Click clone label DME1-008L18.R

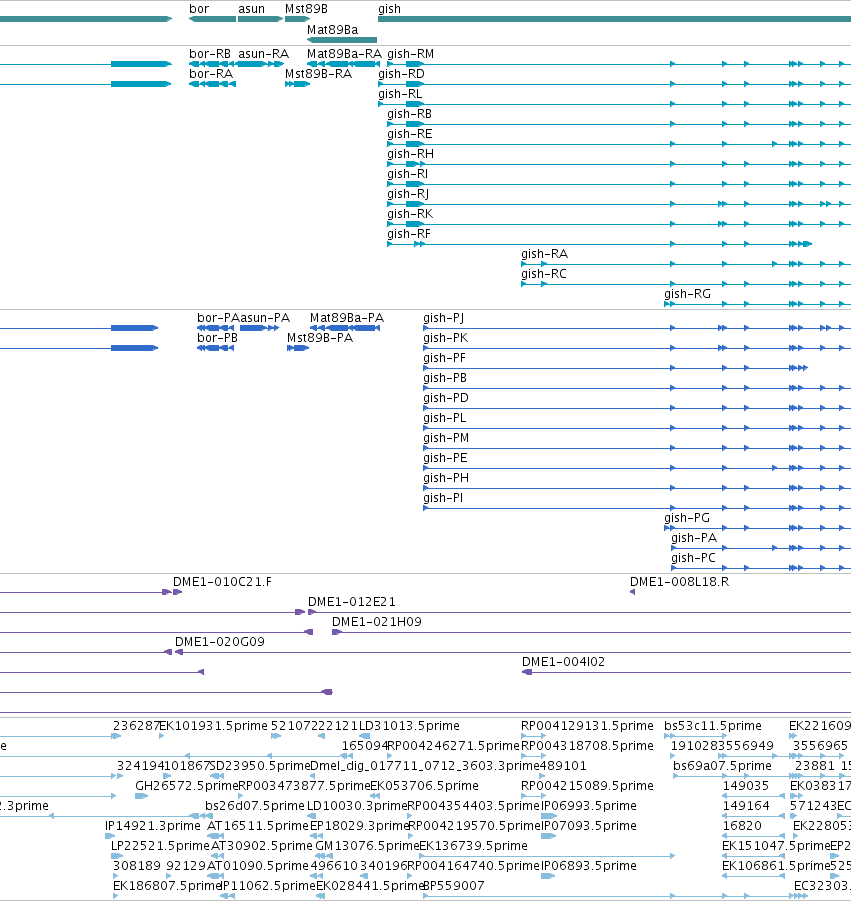[680, 582]
